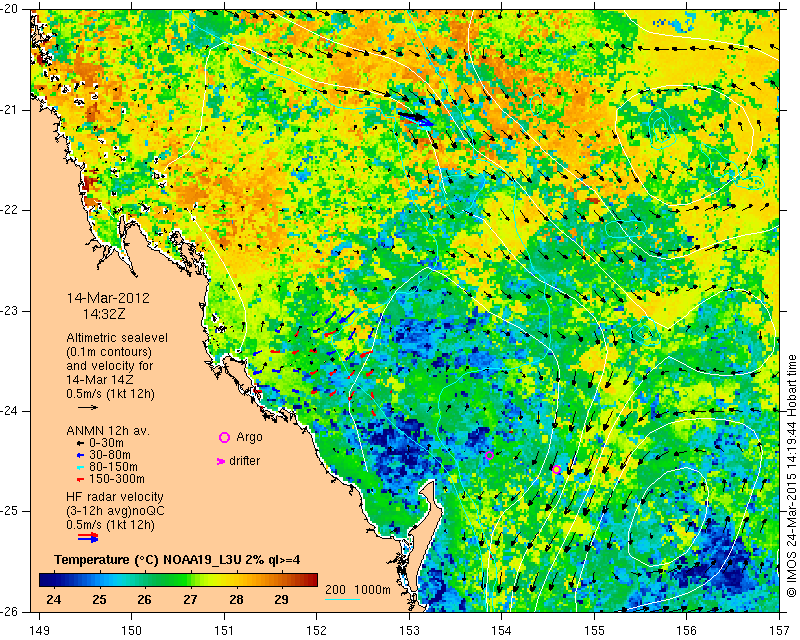This screenshot has height=640, width=800.
Task: Click the 'HF radar velocity' legend text
Action: pos(115,497)
